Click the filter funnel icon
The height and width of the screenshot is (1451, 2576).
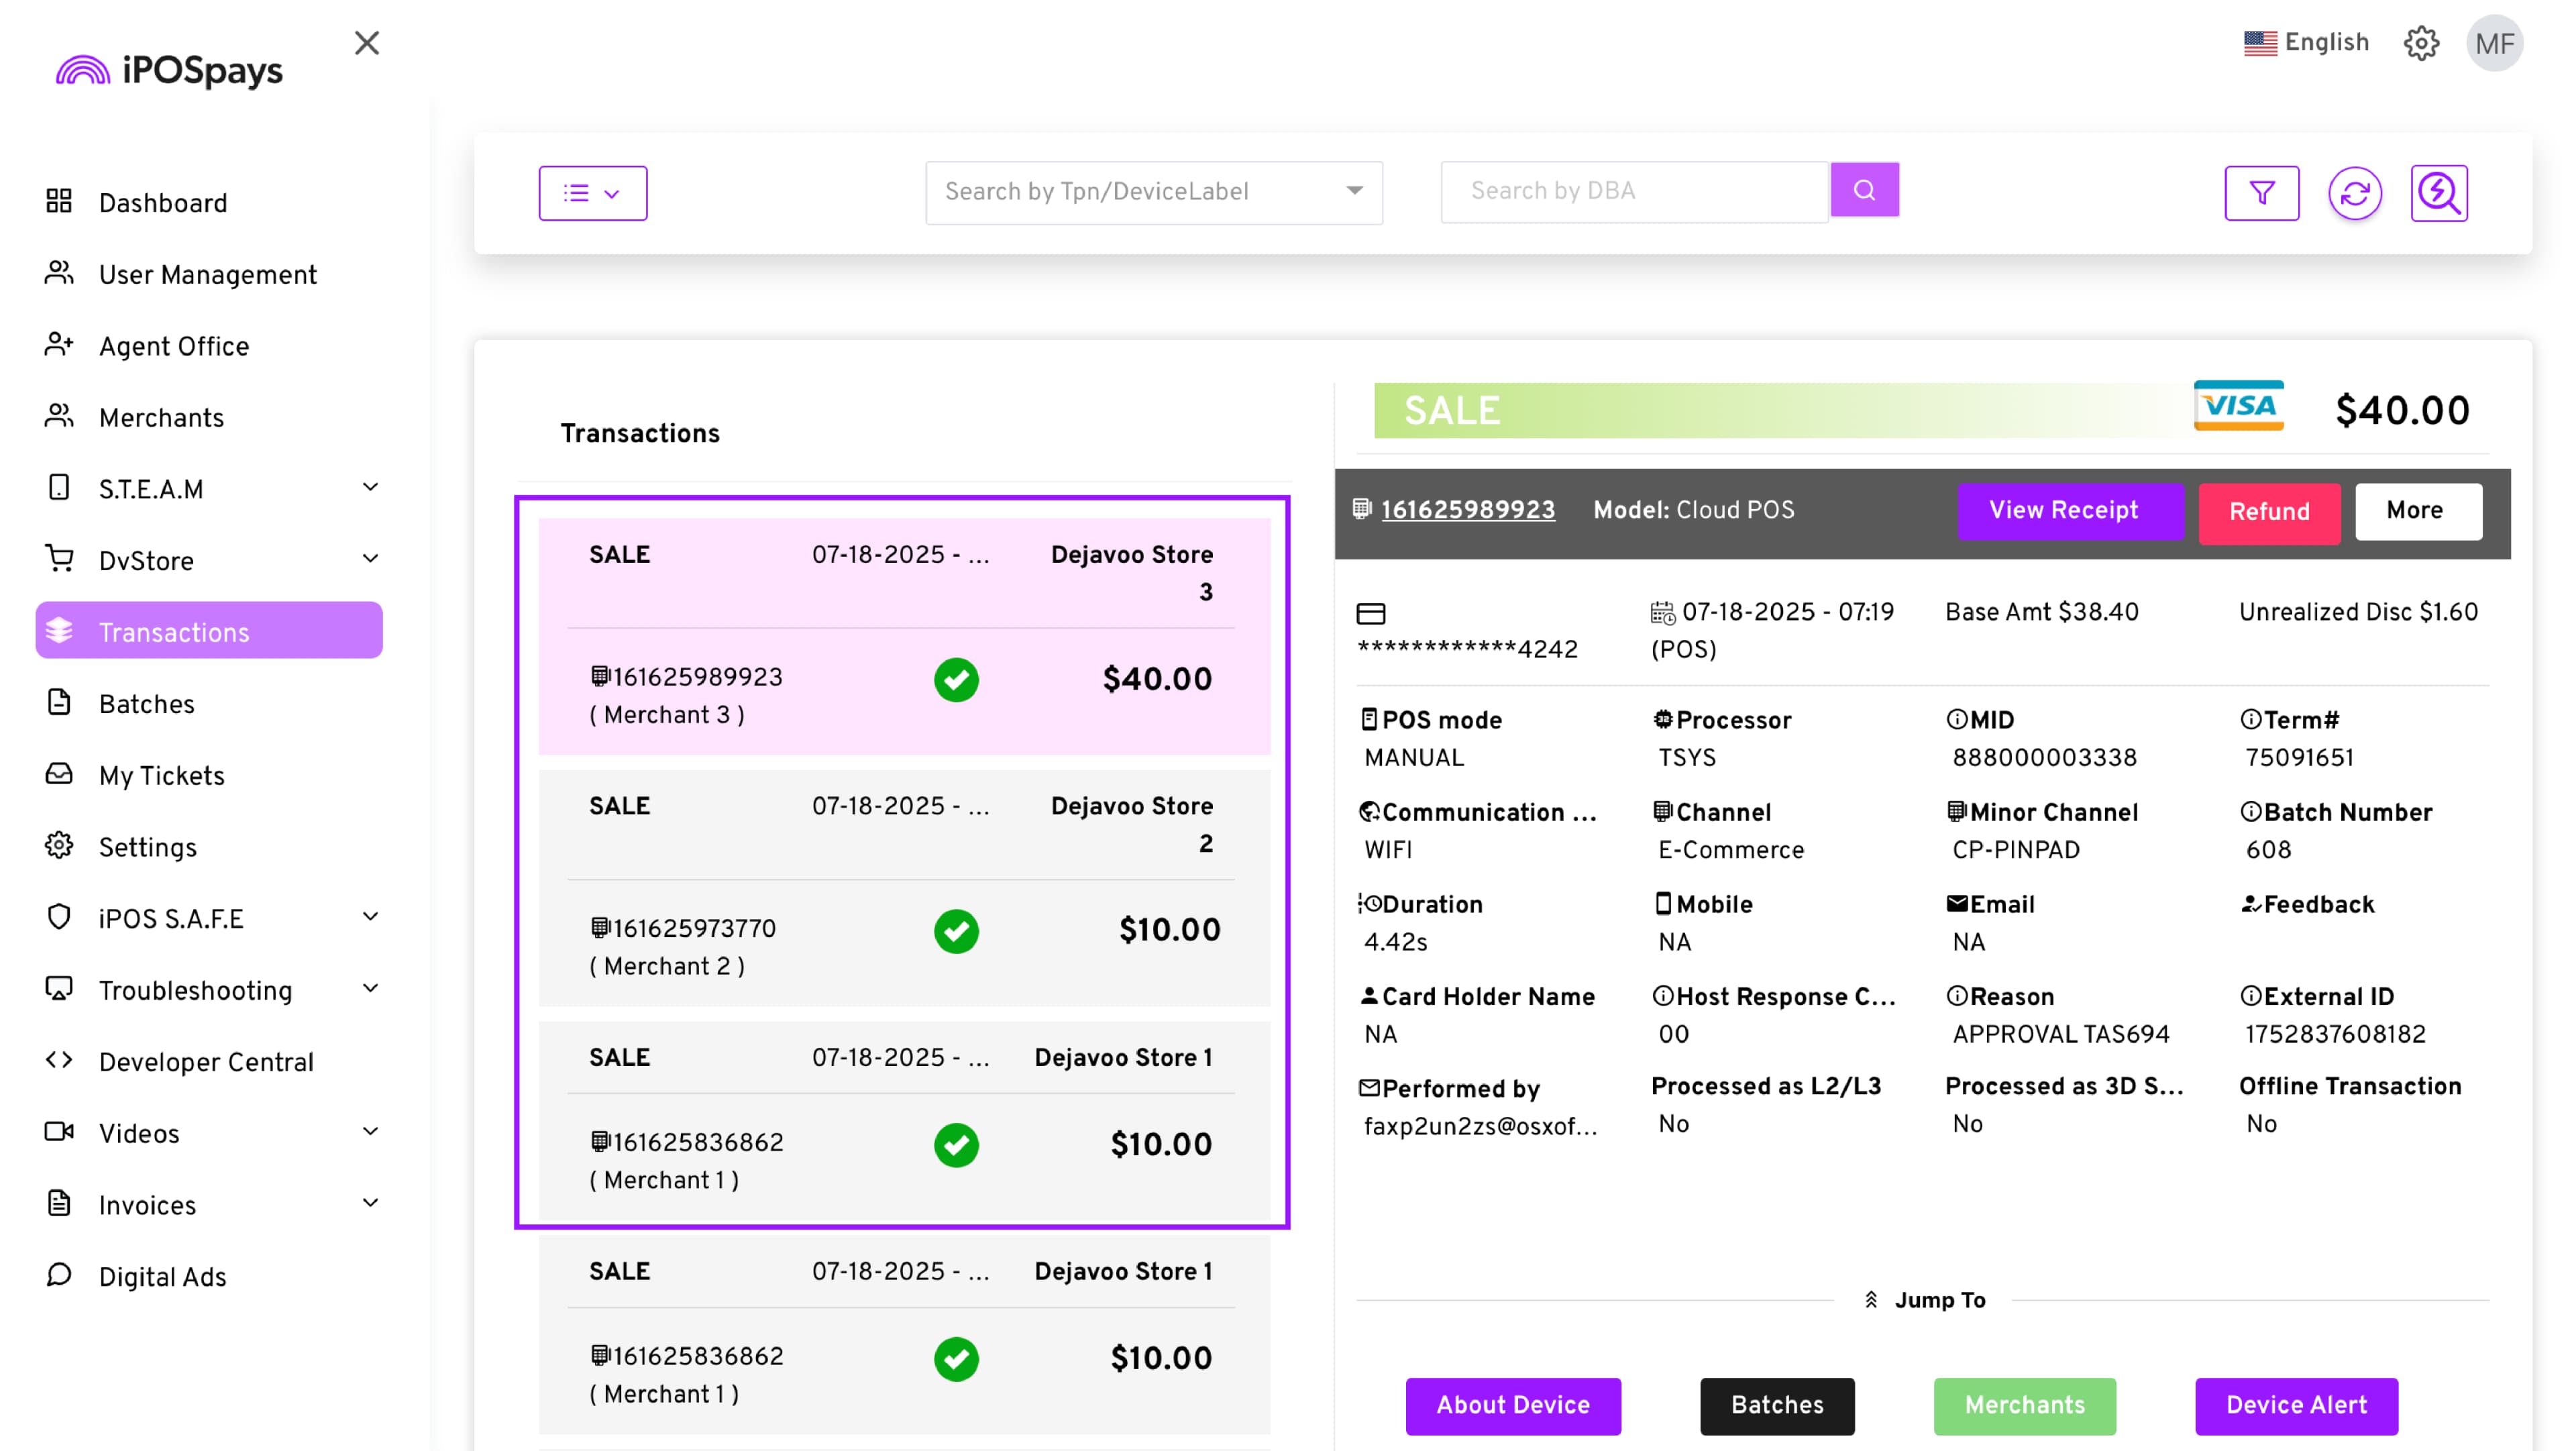click(2261, 193)
